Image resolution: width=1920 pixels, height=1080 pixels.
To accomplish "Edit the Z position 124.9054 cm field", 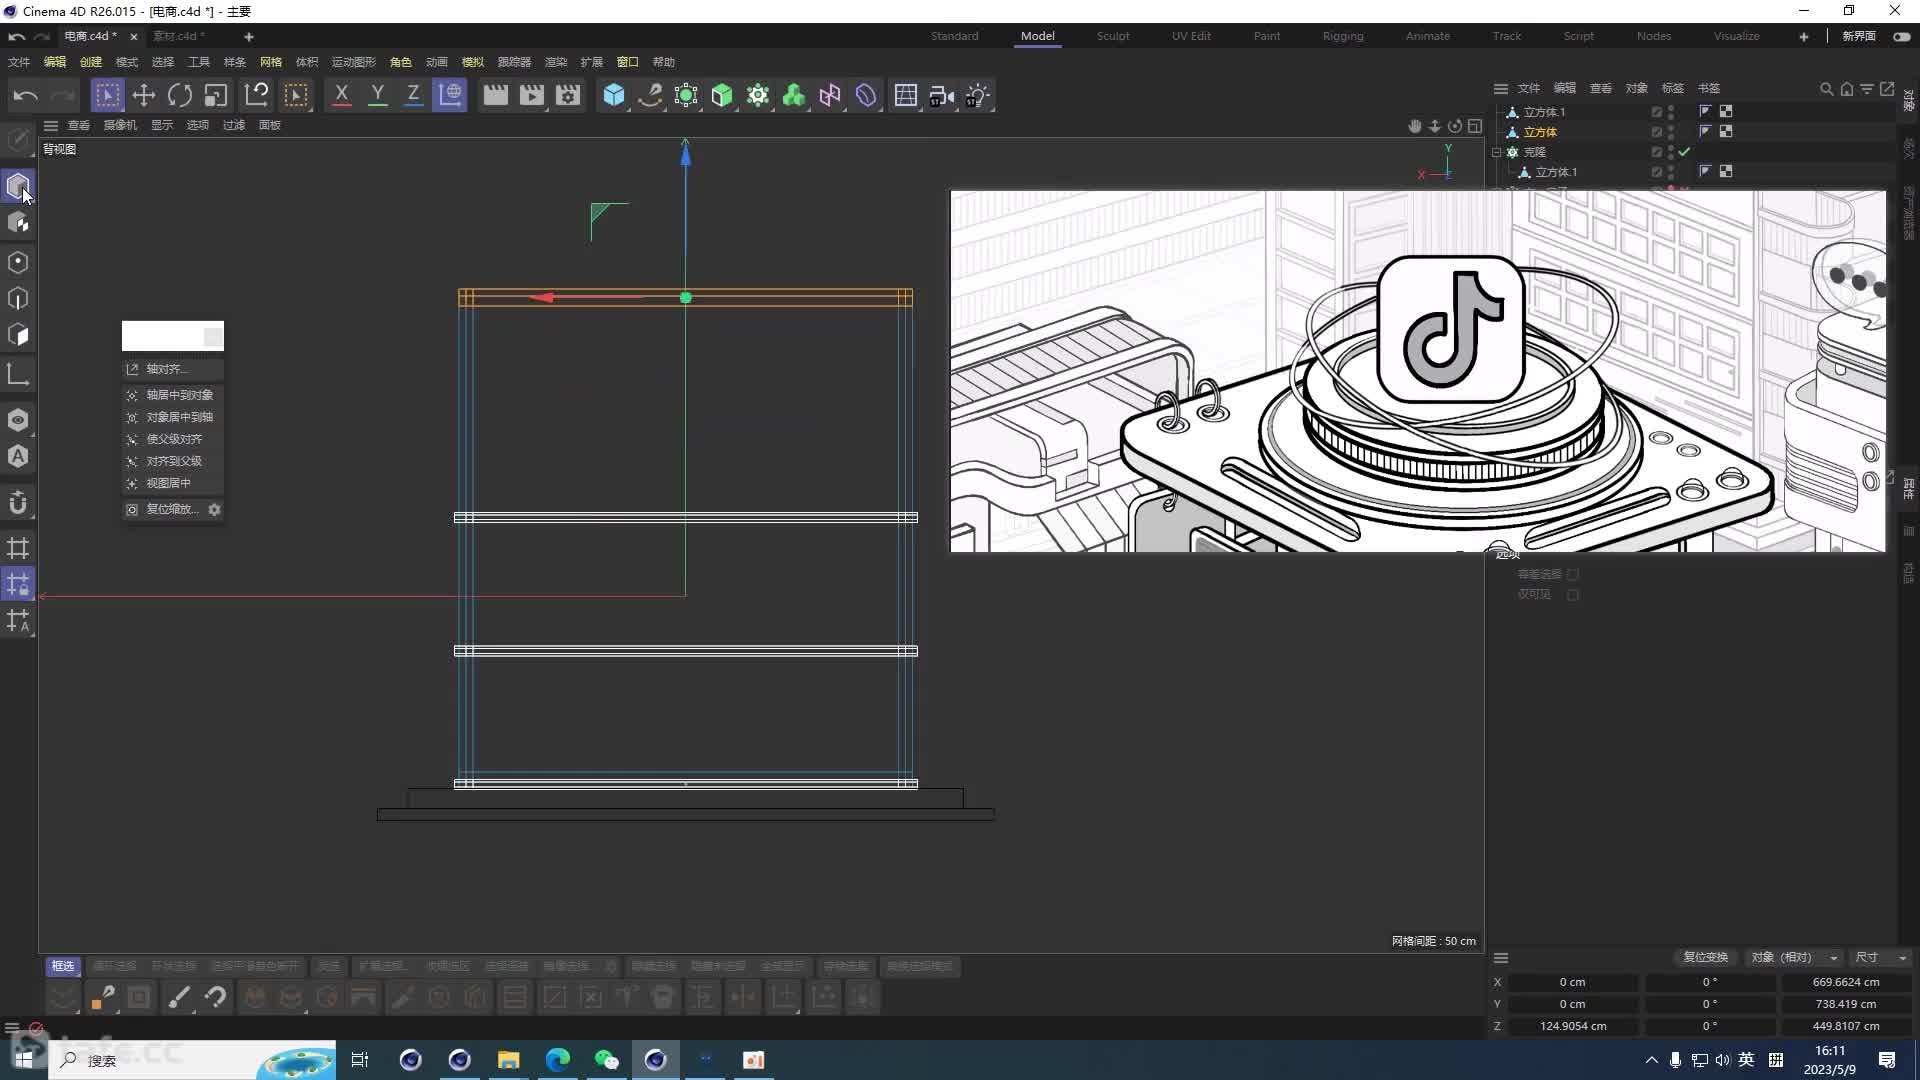I will (x=1573, y=1026).
